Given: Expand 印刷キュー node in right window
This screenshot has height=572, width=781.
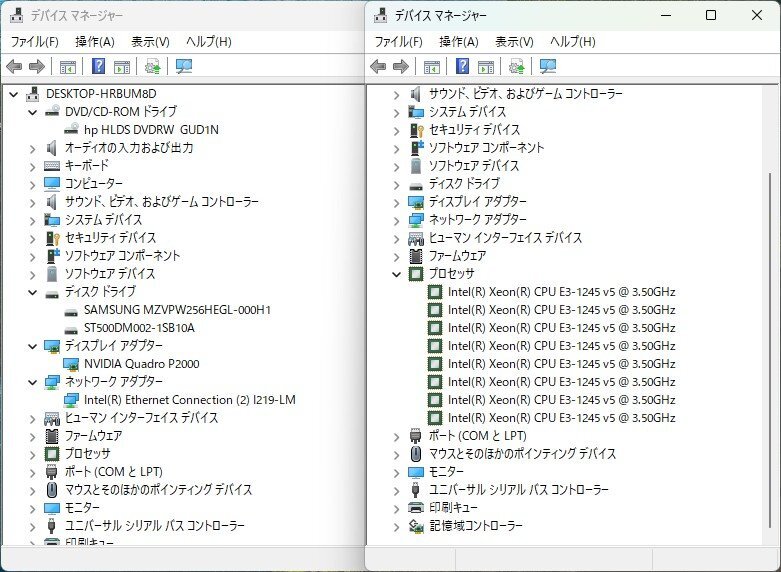Looking at the screenshot, I should (397, 509).
